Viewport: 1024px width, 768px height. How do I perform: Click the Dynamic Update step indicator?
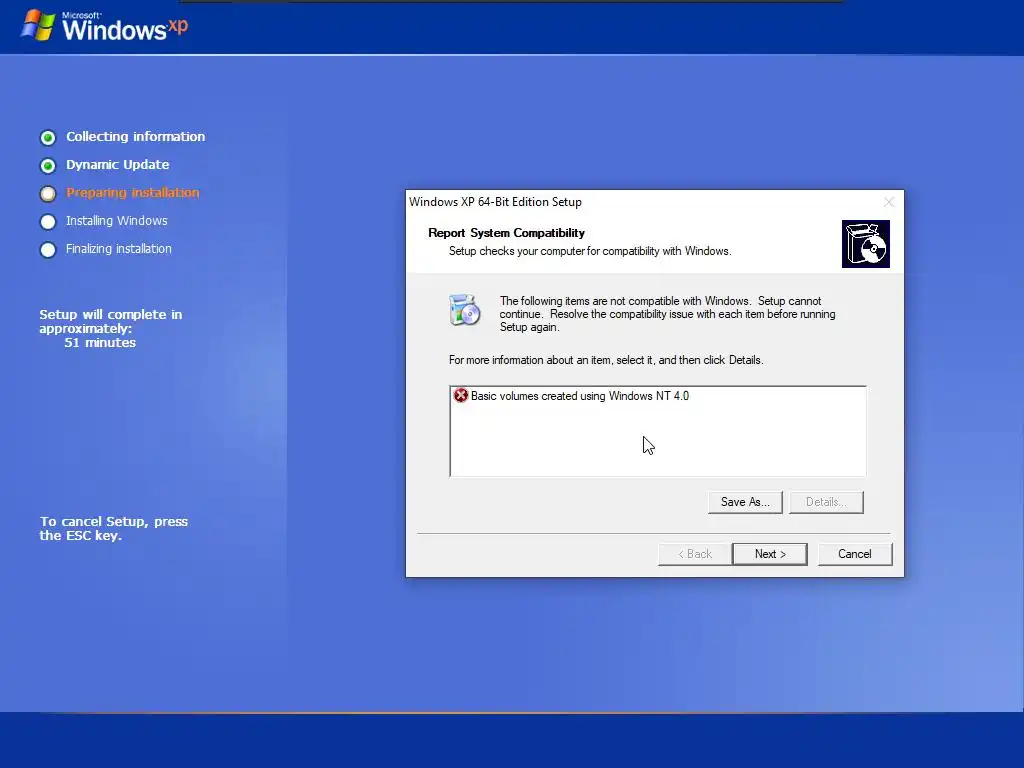[48, 165]
